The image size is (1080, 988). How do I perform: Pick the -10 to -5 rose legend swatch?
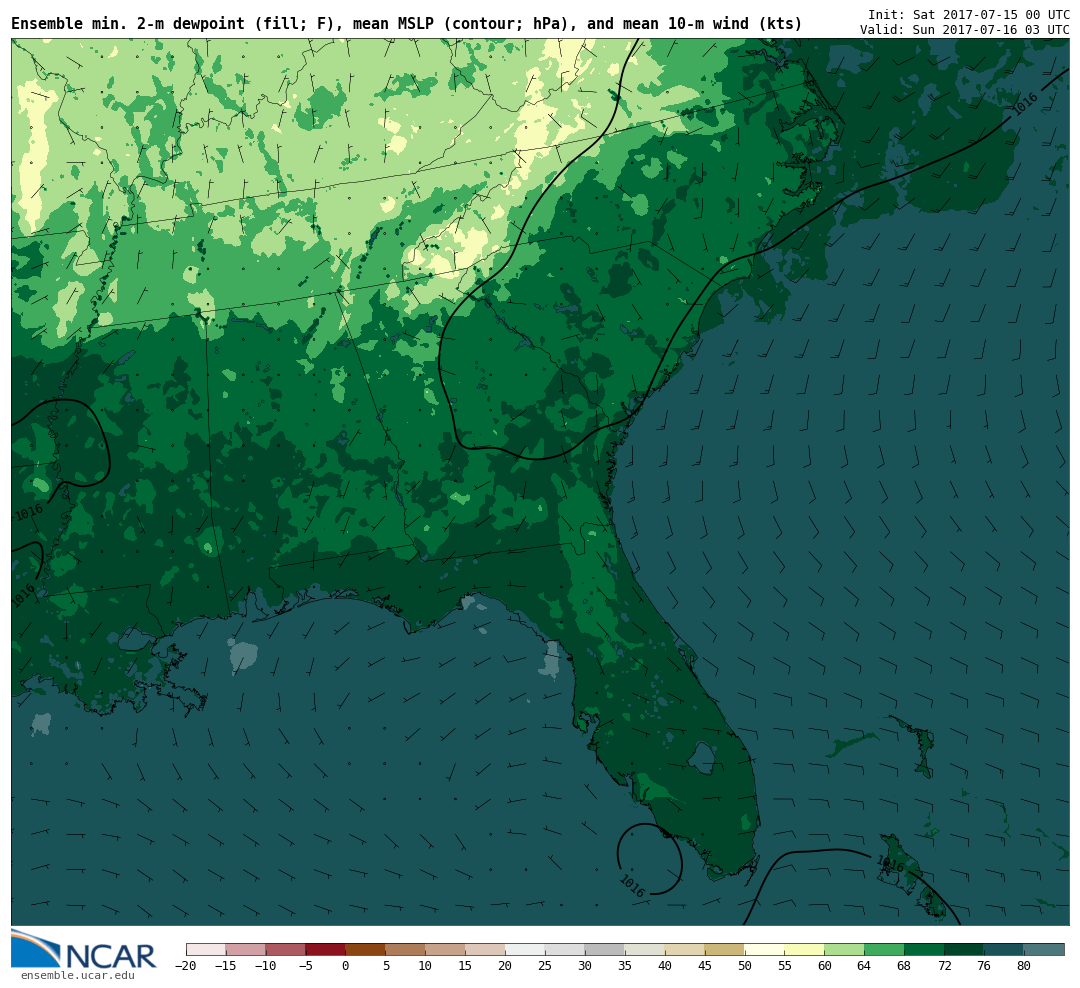coord(286,949)
